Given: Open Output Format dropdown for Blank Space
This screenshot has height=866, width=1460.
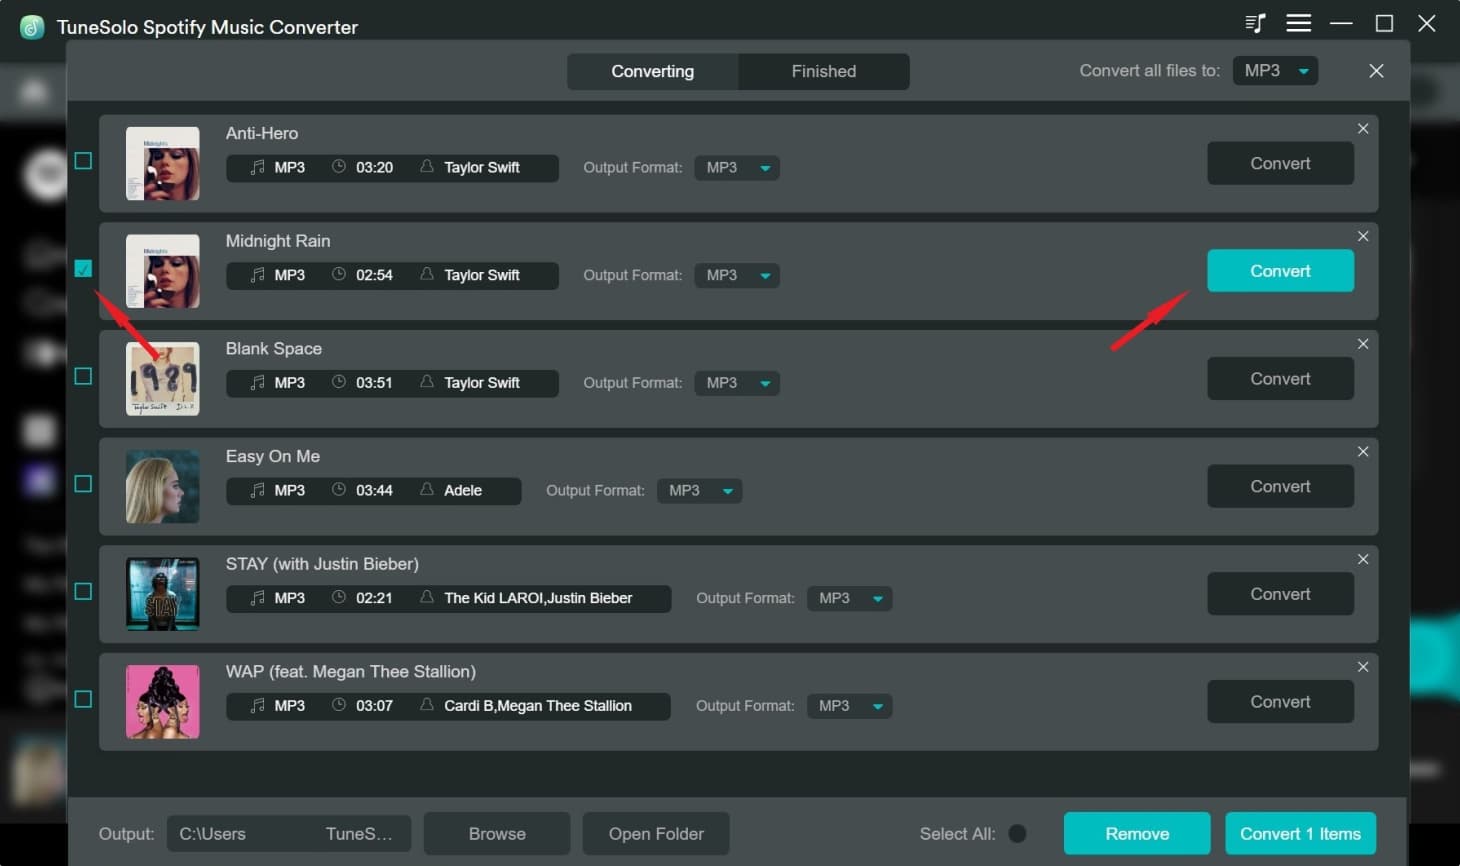Looking at the screenshot, I should point(737,383).
